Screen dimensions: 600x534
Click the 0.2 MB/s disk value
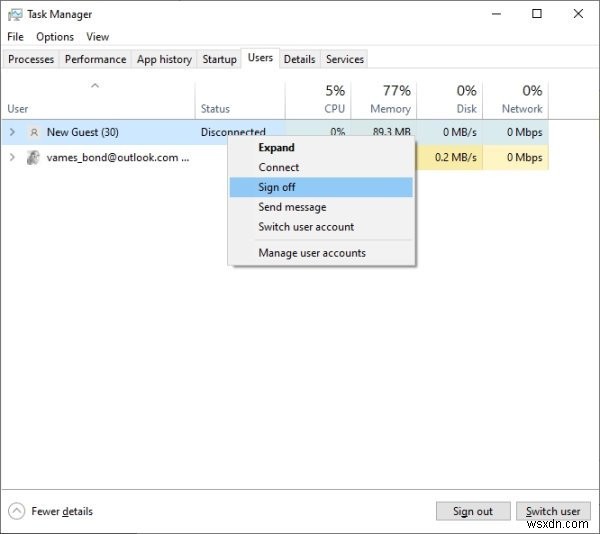[x=455, y=158]
